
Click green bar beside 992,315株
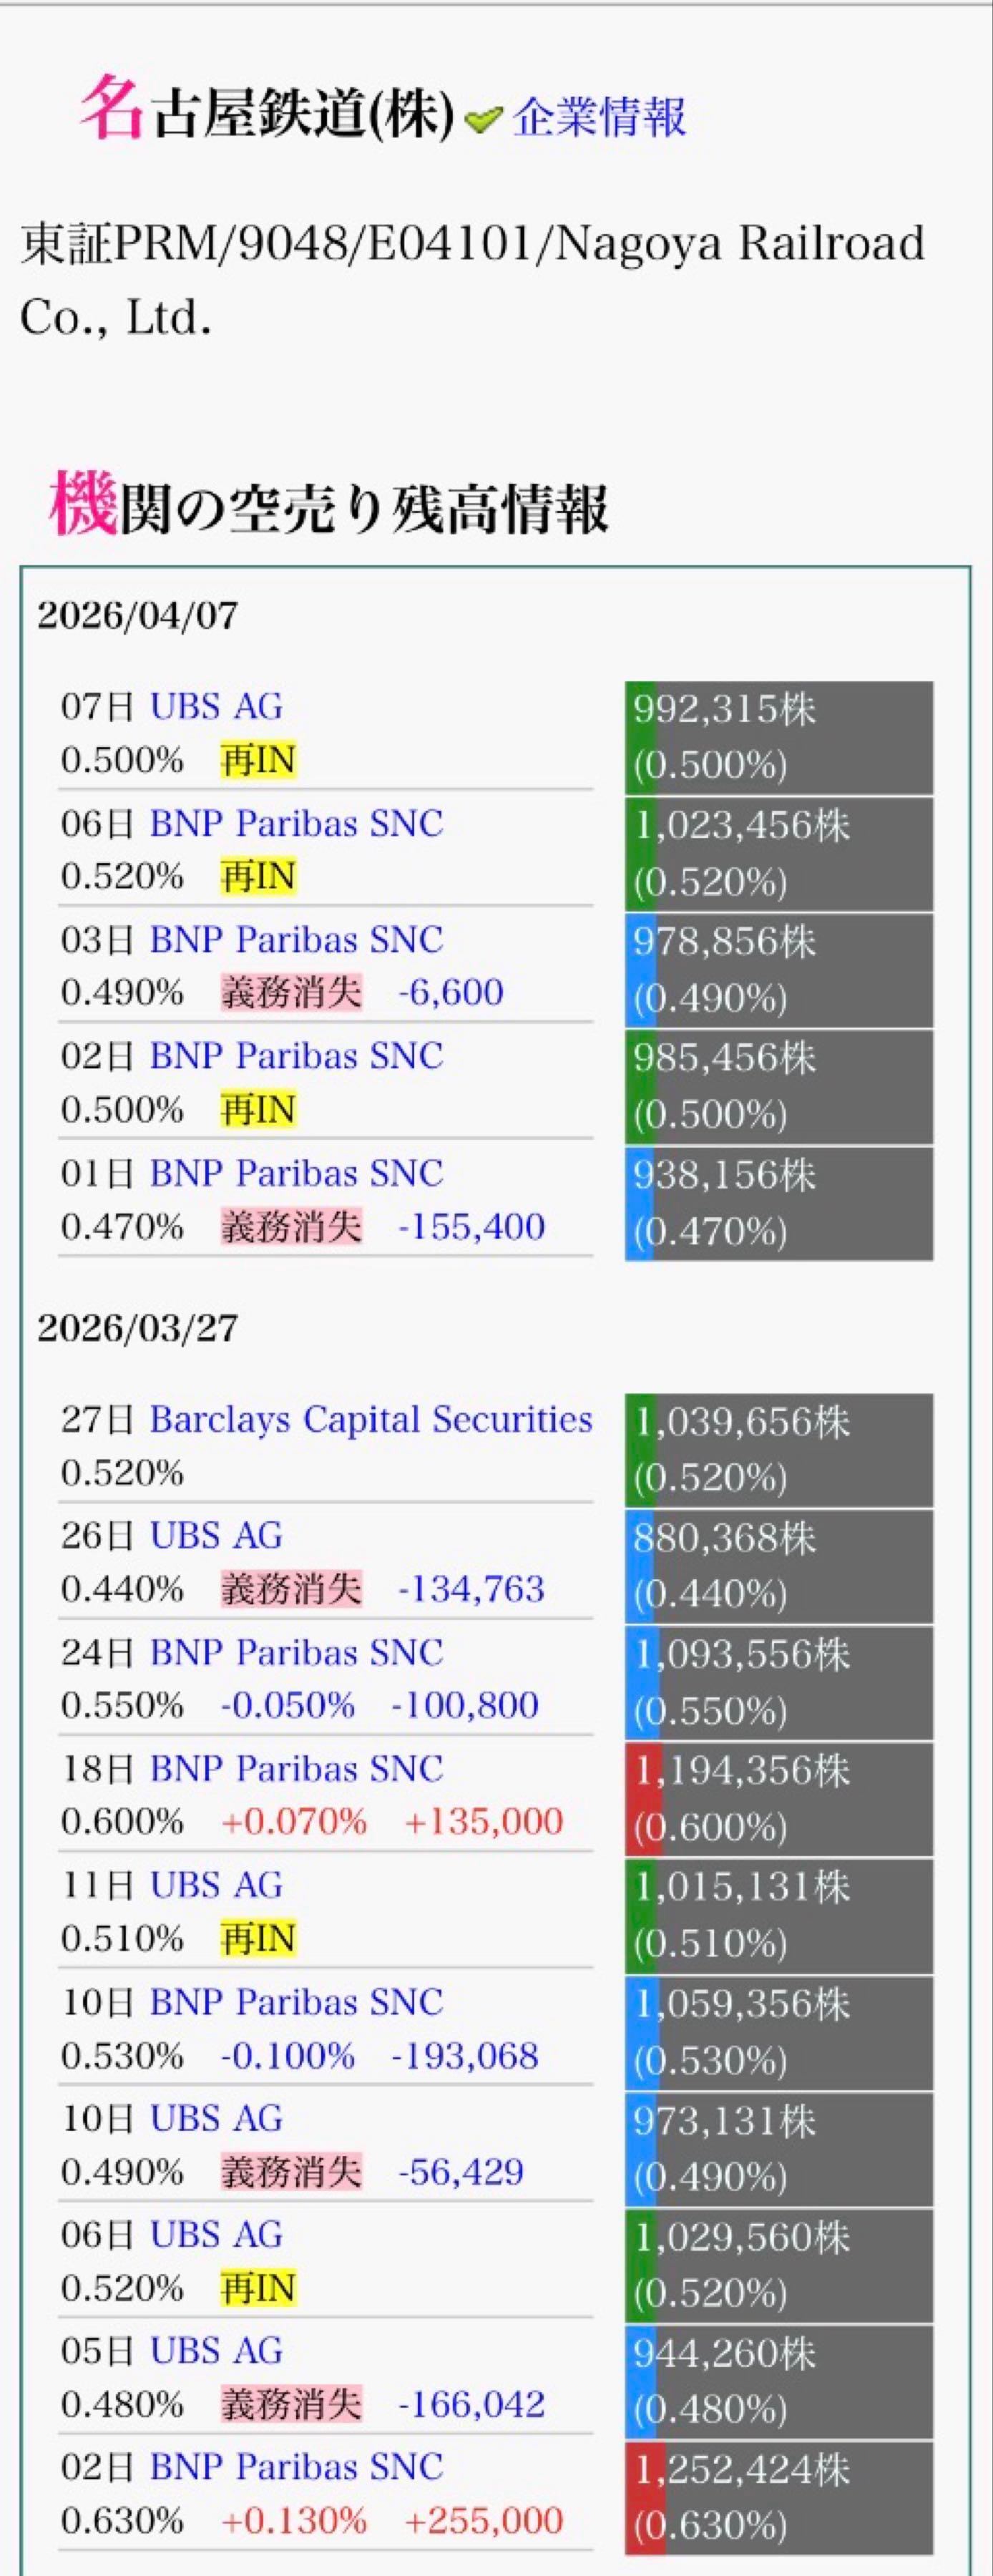click(640, 738)
